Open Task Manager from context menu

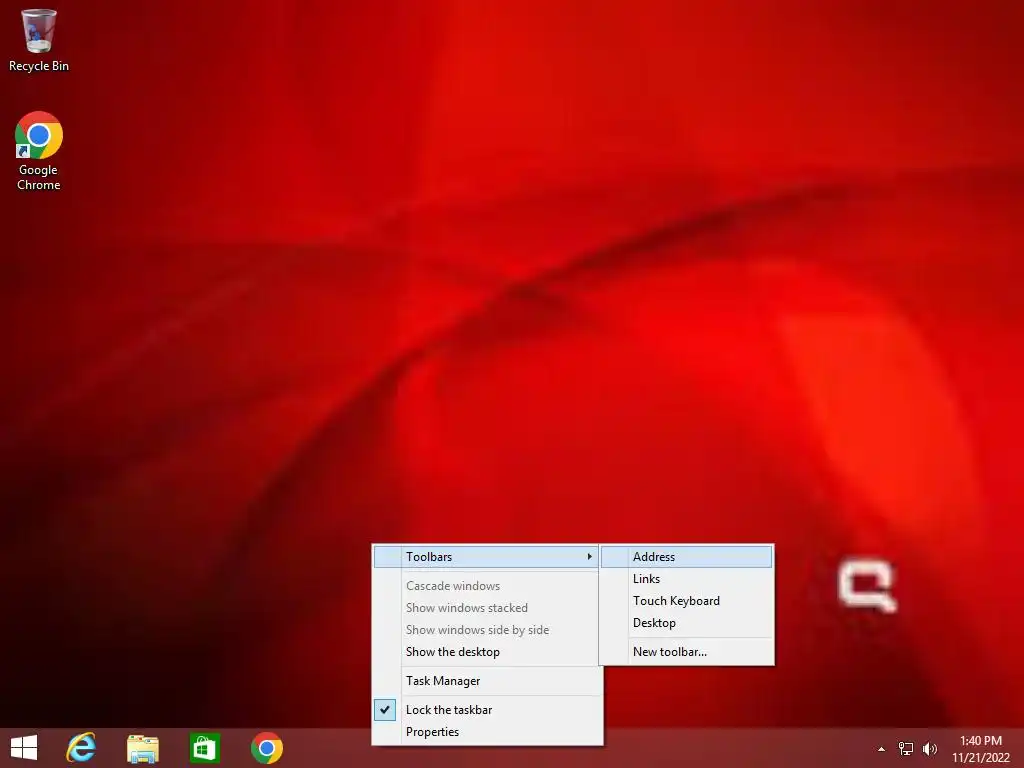click(487, 680)
